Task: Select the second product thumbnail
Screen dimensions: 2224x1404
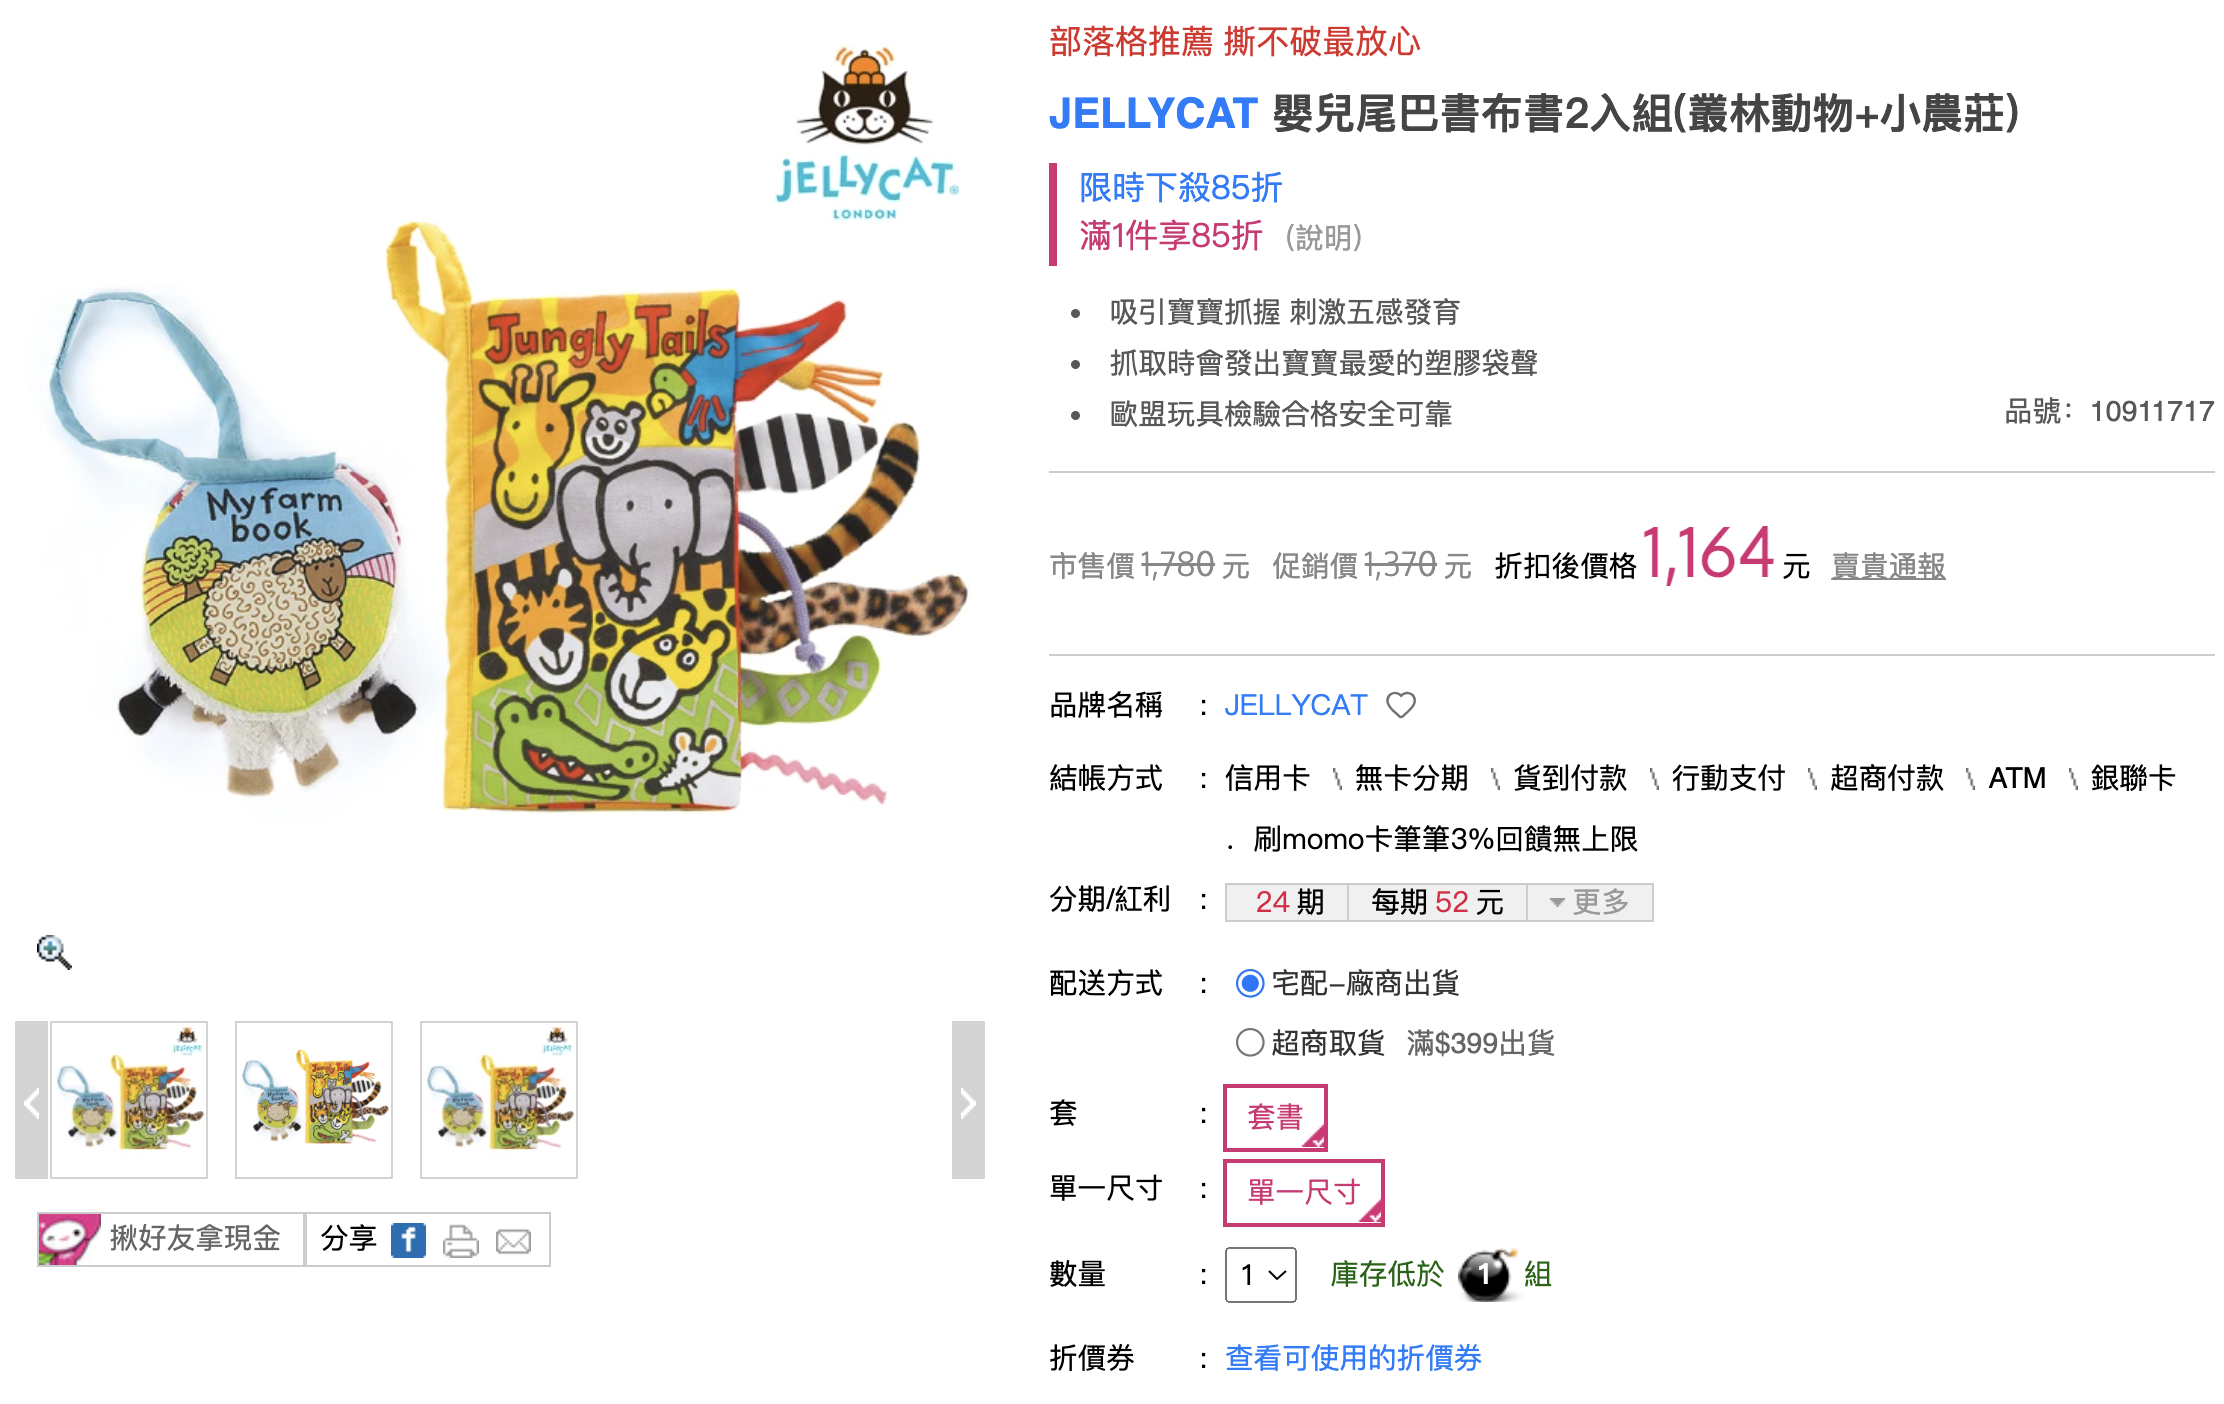Action: (x=314, y=1100)
